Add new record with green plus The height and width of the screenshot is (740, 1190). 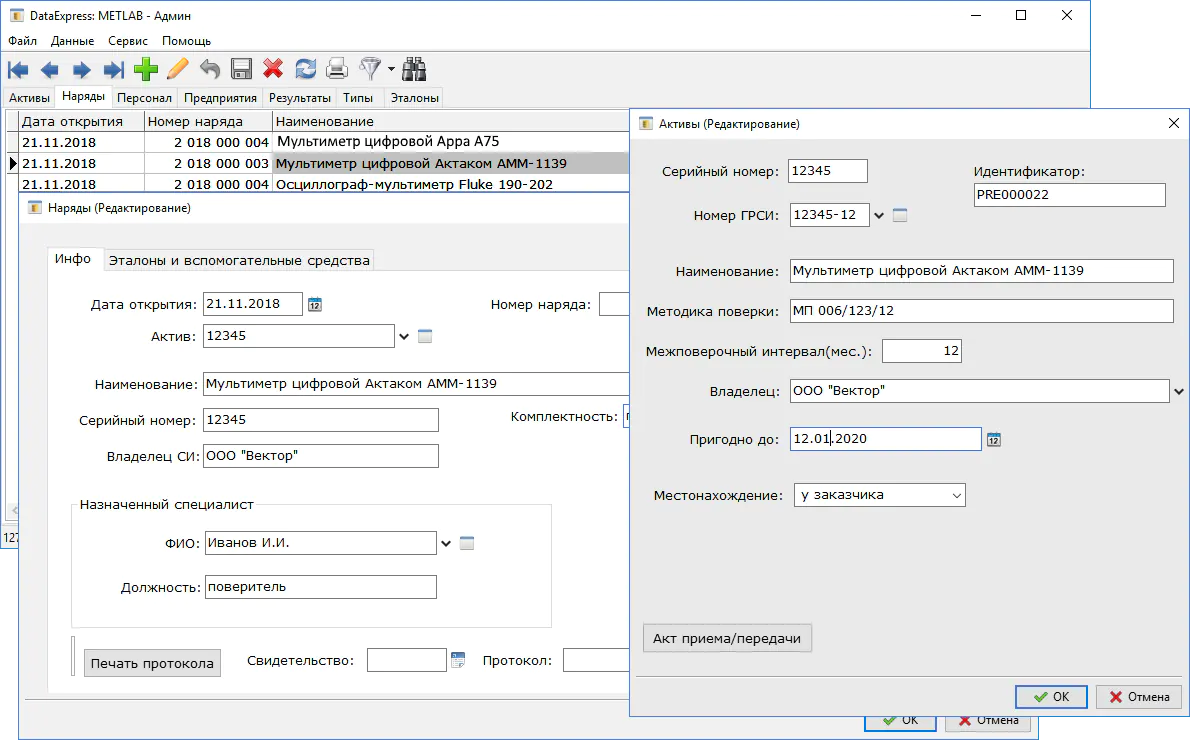(x=146, y=69)
